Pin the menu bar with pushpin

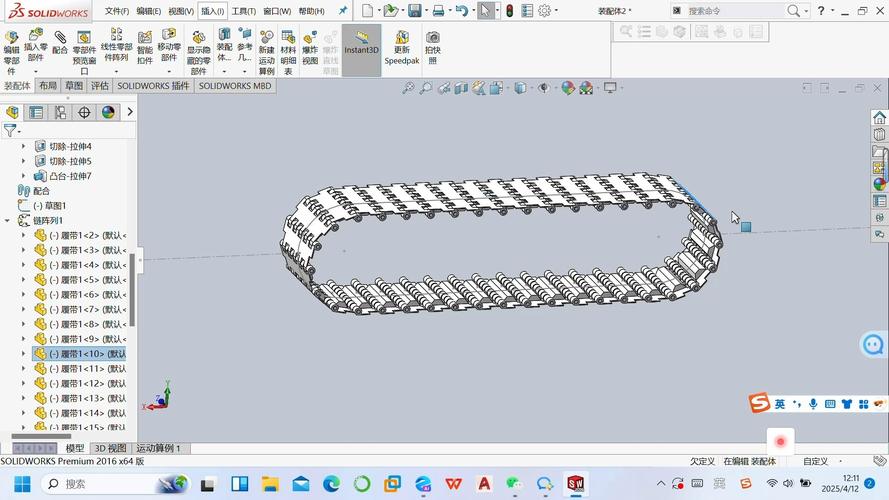pos(343,11)
